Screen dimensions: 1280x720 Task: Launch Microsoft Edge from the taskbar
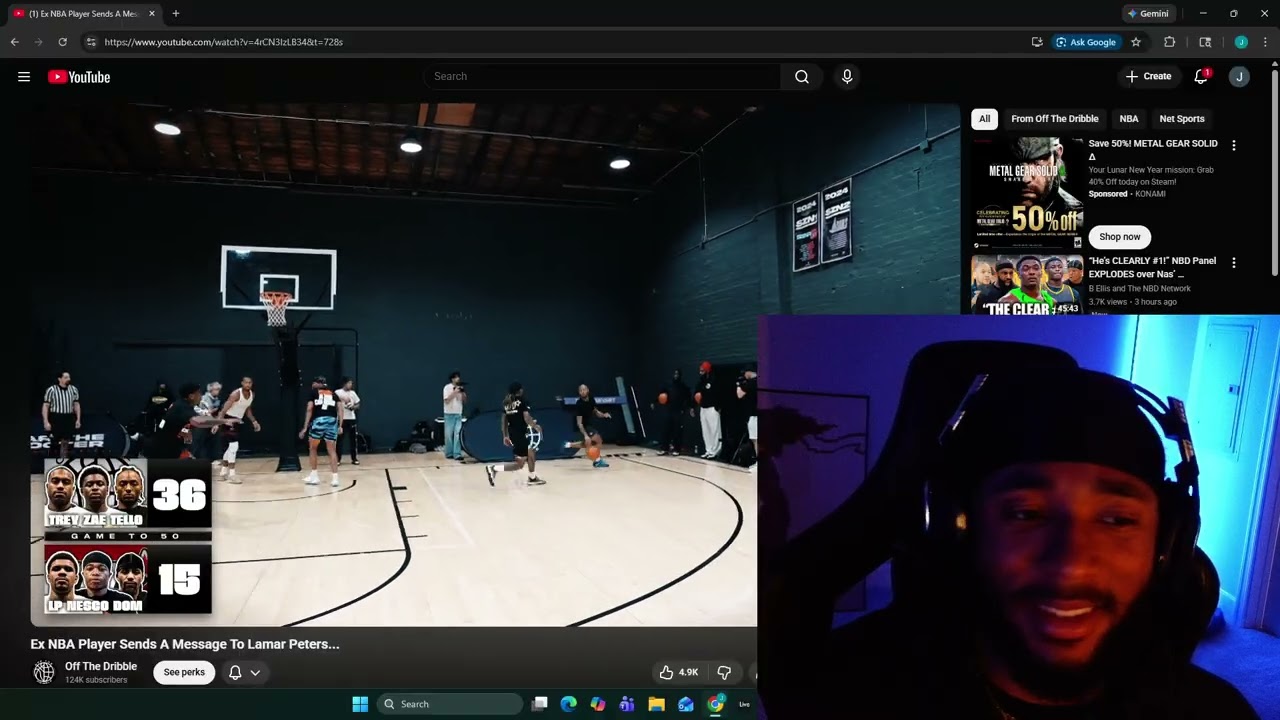569,704
